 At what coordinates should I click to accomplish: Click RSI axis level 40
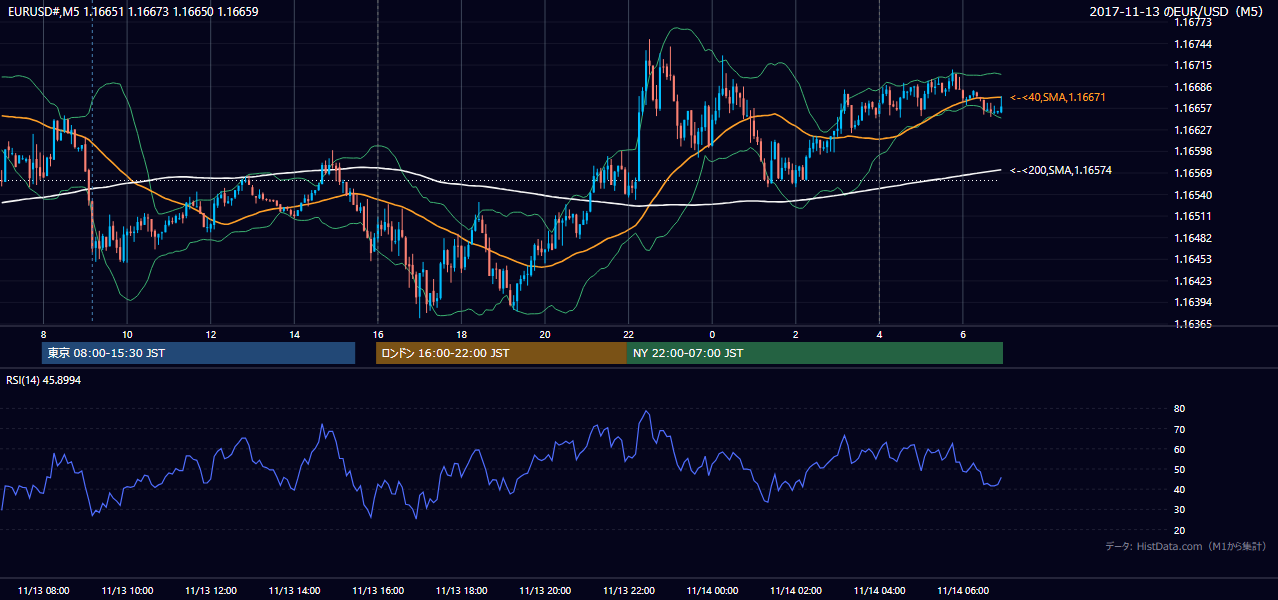(x=1179, y=489)
